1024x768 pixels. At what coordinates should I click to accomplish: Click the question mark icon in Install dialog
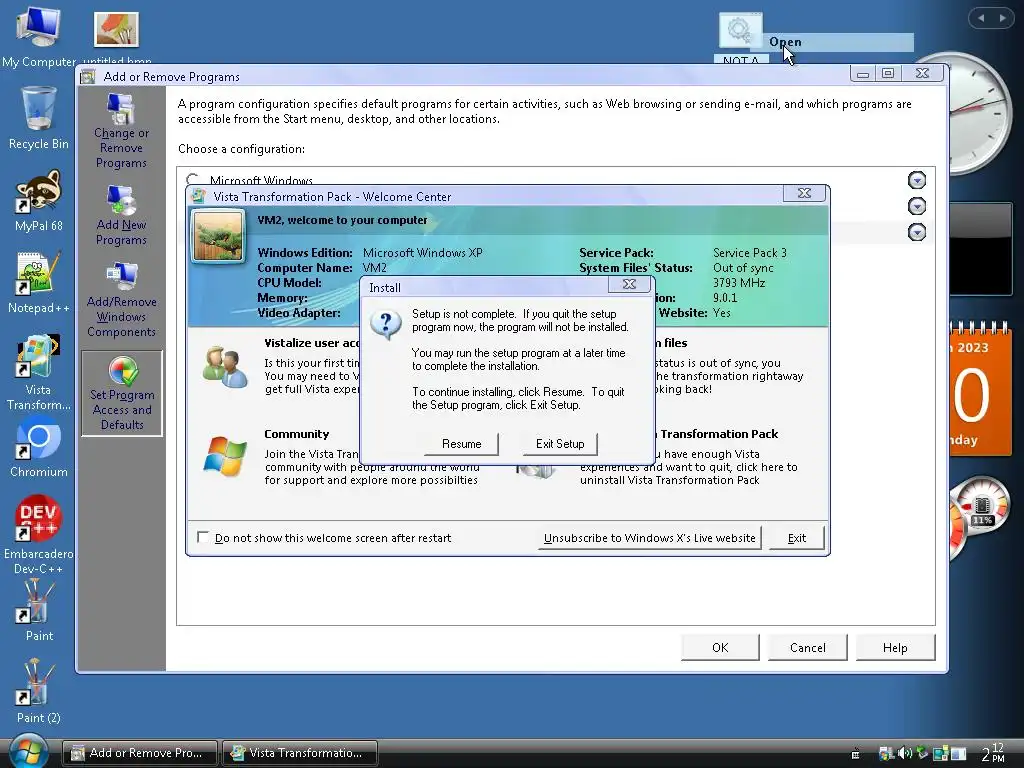pos(385,324)
